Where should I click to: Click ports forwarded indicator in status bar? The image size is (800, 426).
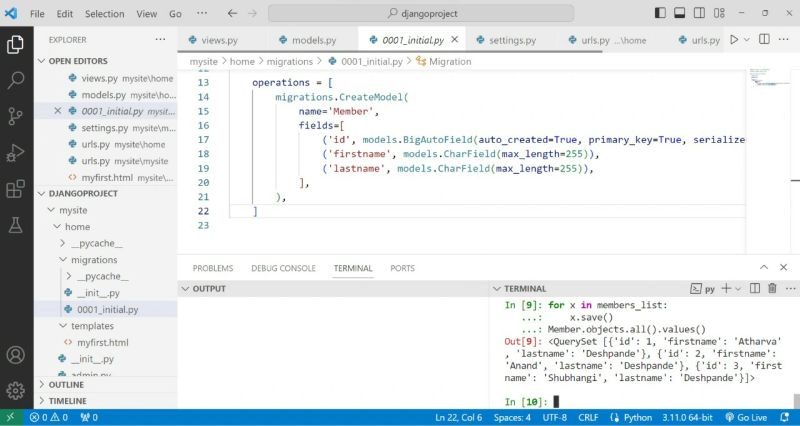coord(89,417)
